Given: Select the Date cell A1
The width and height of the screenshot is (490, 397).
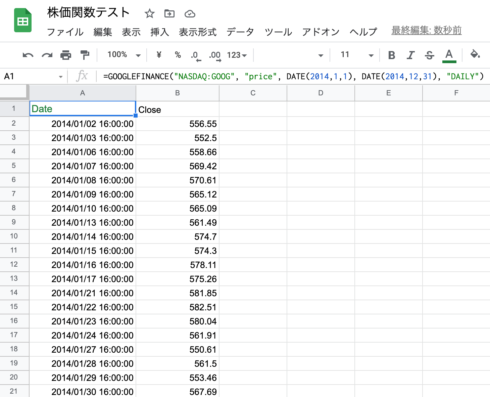Looking at the screenshot, I should point(82,109).
